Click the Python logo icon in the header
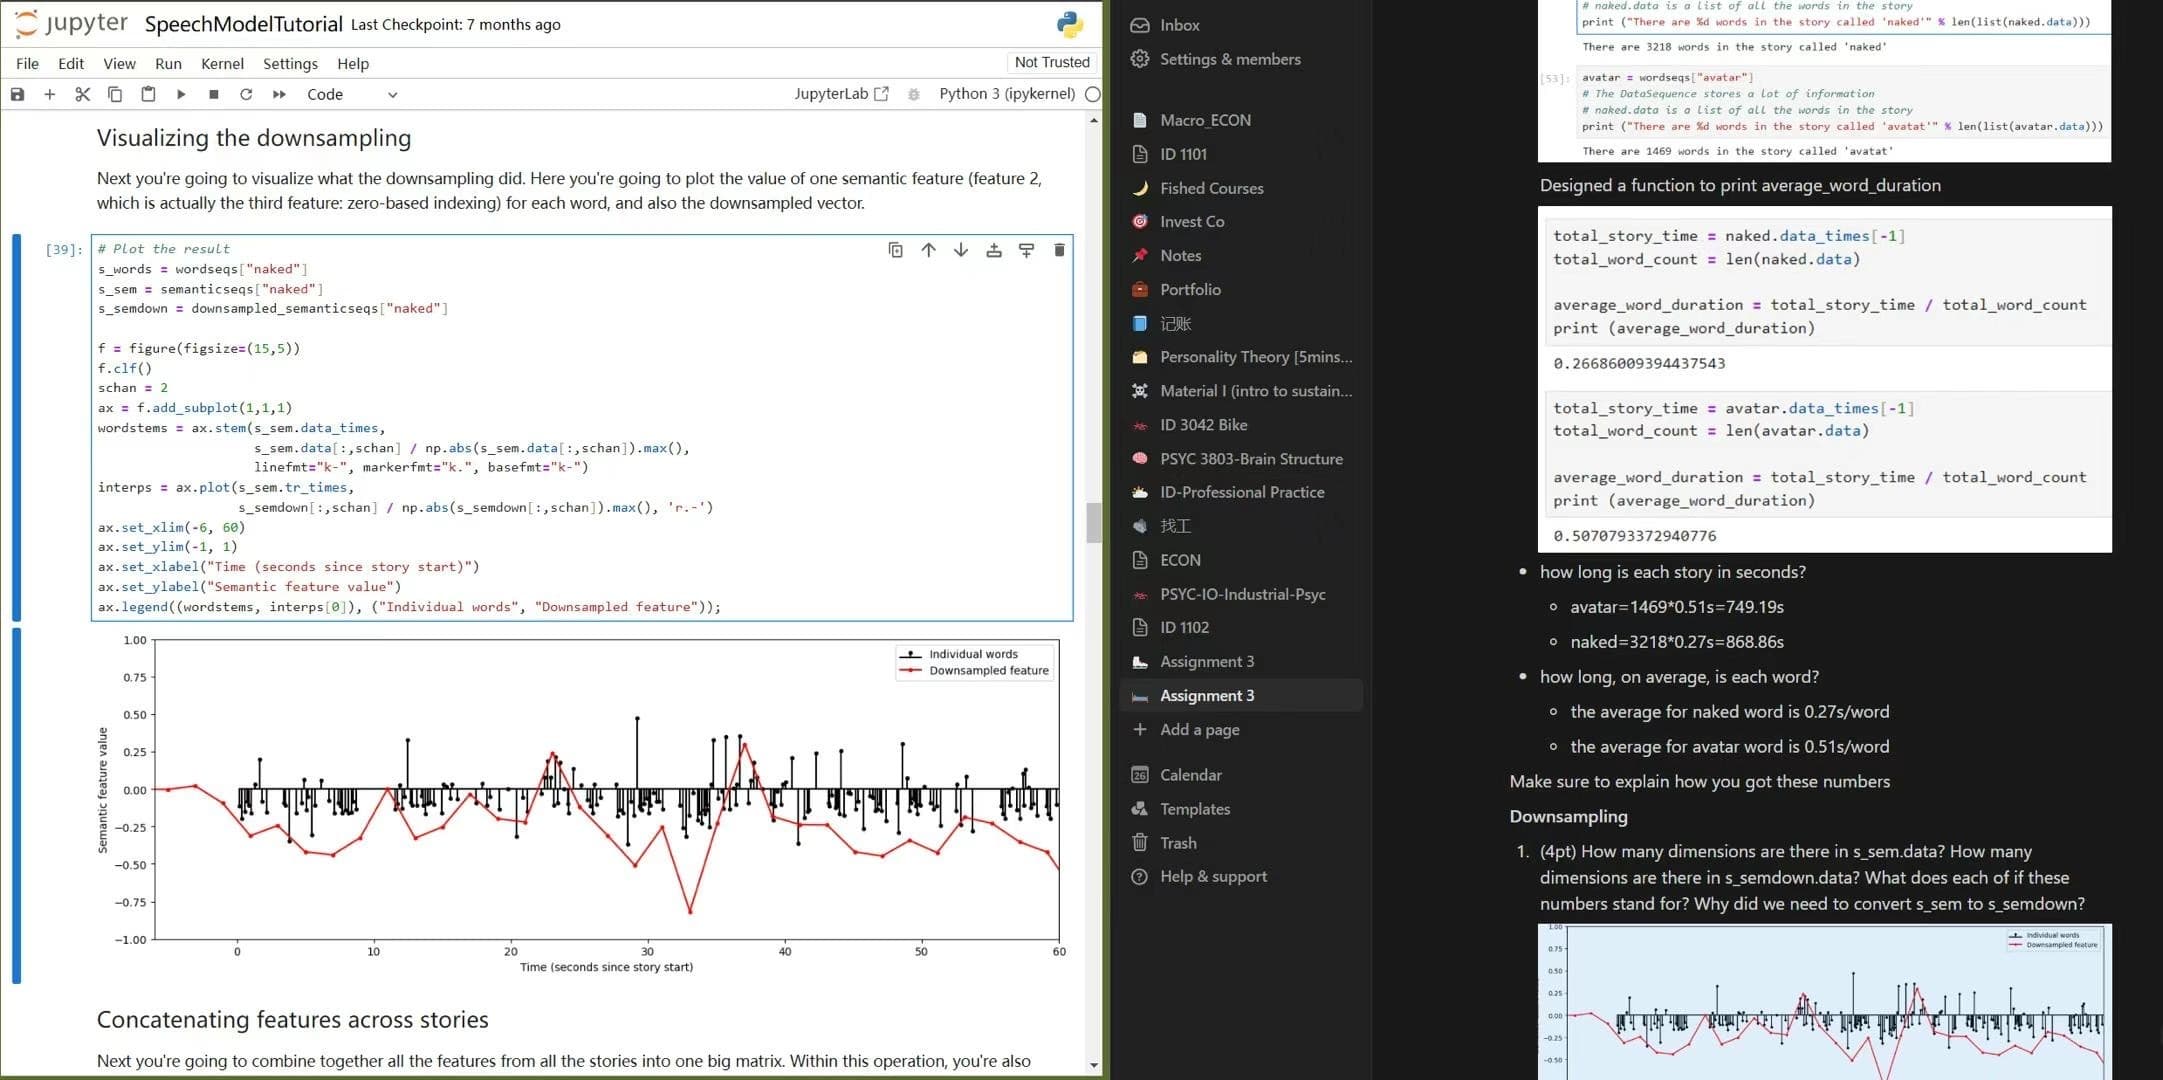 click(x=1070, y=24)
